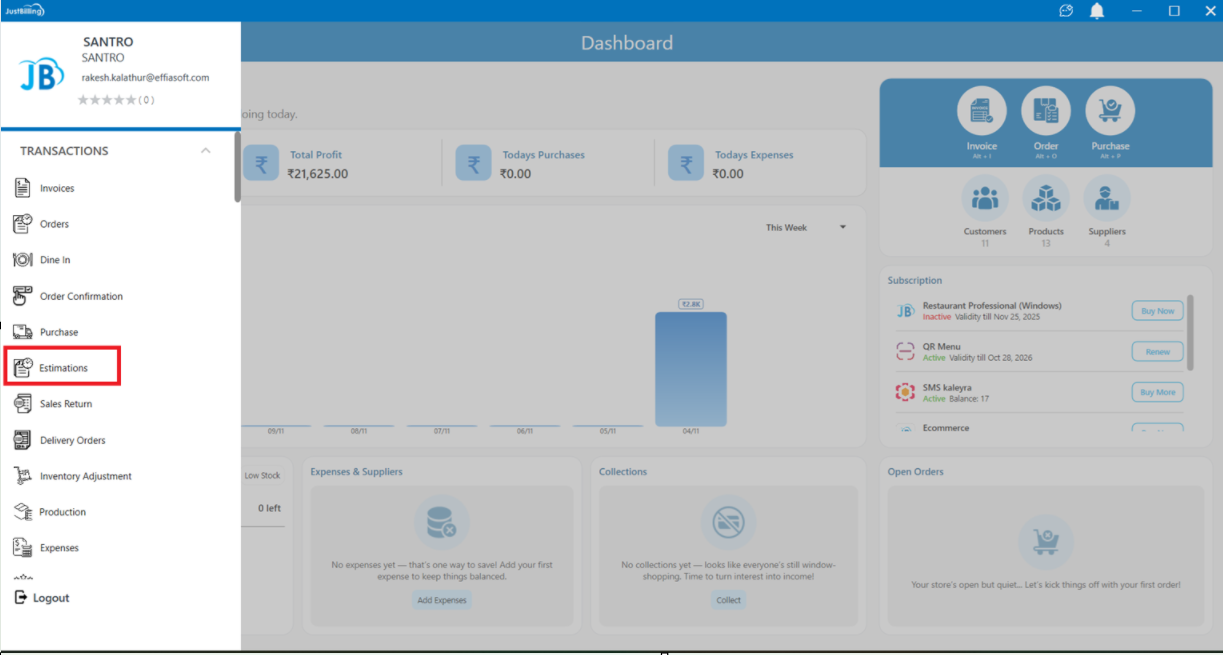Open the Products boxes icon
This screenshot has height=655, width=1223.
pyautogui.click(x=1046, y=199)
